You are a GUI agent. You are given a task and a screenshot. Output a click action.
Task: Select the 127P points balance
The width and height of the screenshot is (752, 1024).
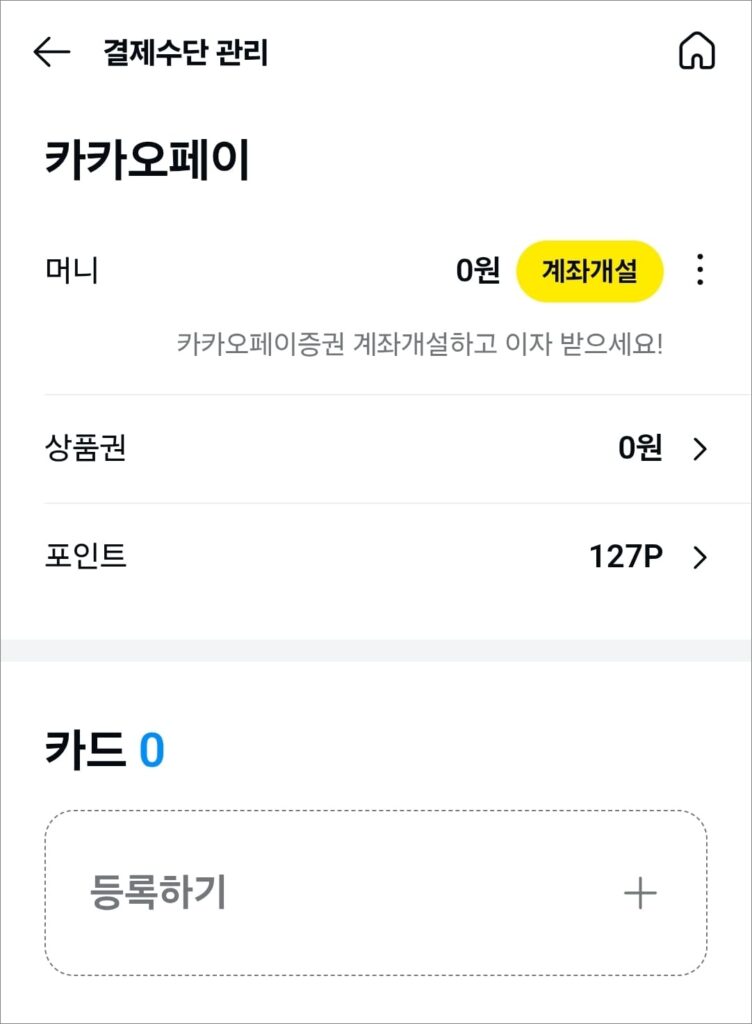pyautogui.click(x=626, y=557)
